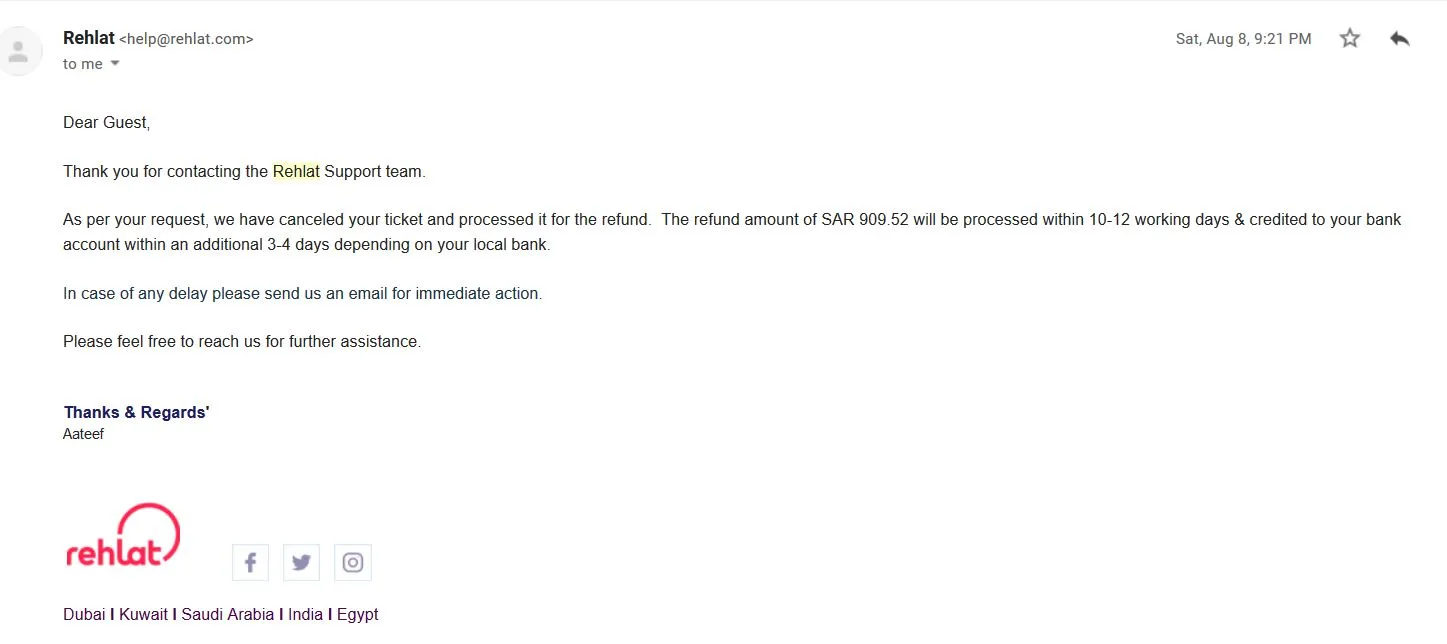Click the 'Dear Guest,' greeting line

(x=106, y=122)
